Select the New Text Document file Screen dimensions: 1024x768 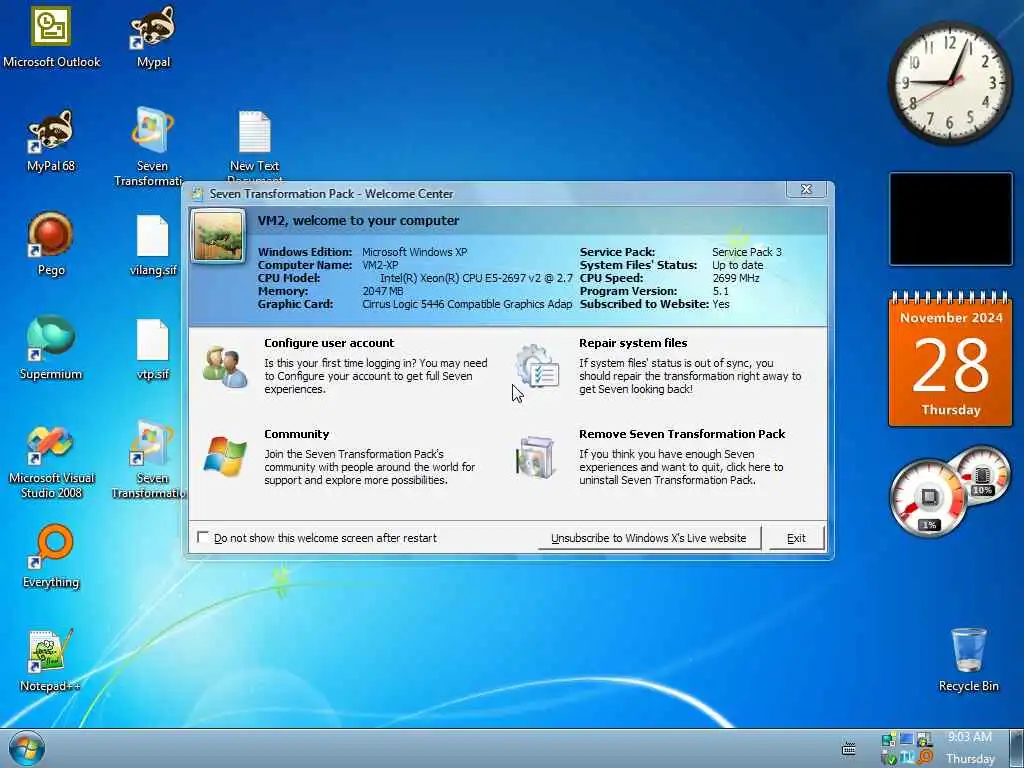click(254, 146)
